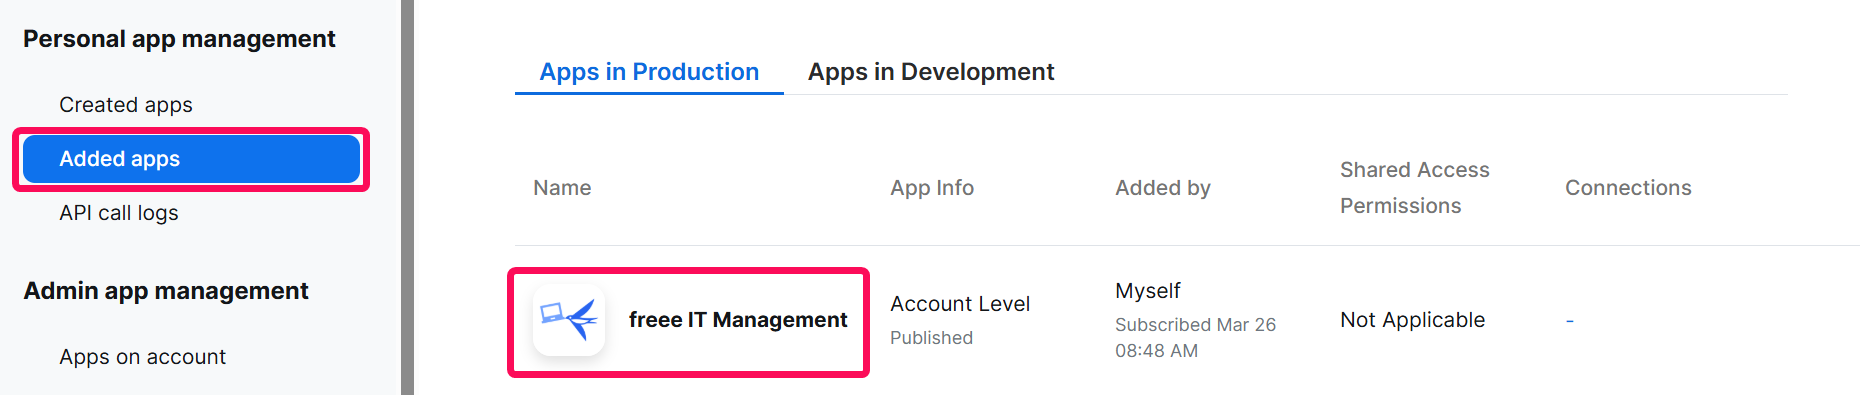1860x395 pixels.
Task: Click the Myself added-by value
Action: [1148, 291]
